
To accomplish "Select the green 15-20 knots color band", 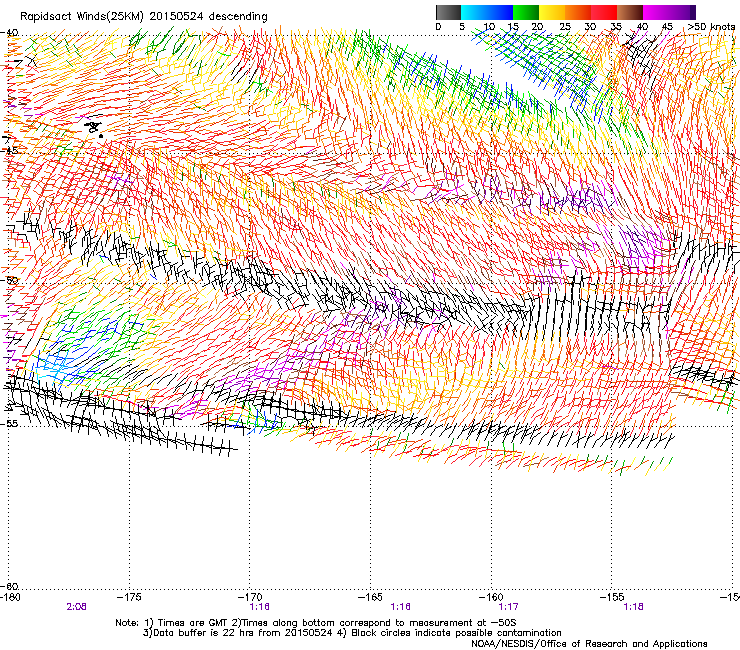I will click(x=526, y=12).
